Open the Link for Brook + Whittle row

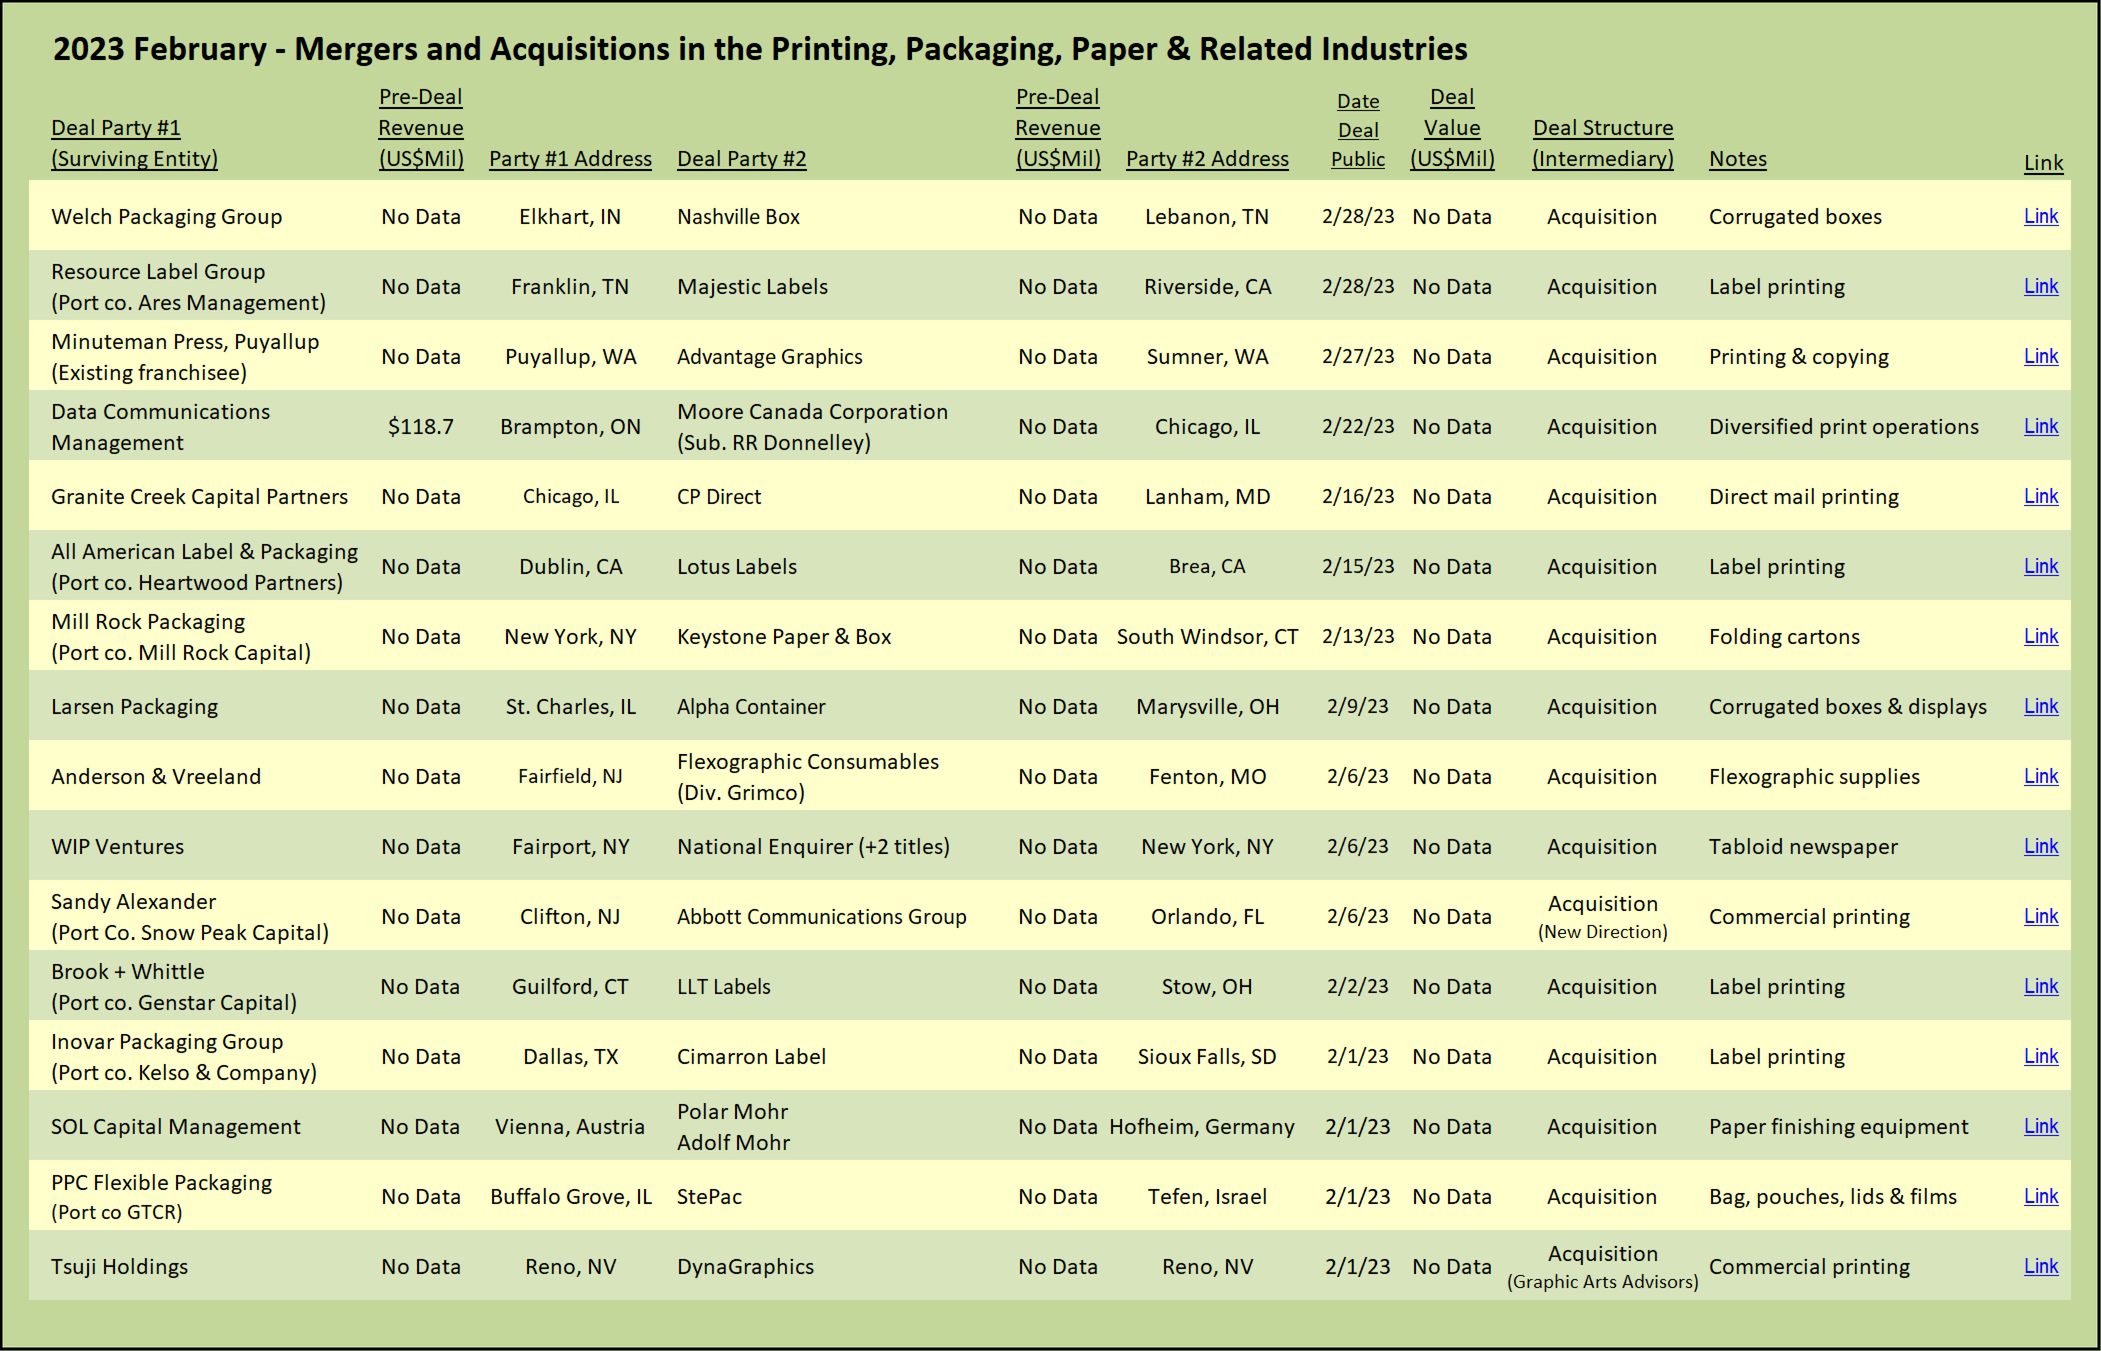[2040, 986]
